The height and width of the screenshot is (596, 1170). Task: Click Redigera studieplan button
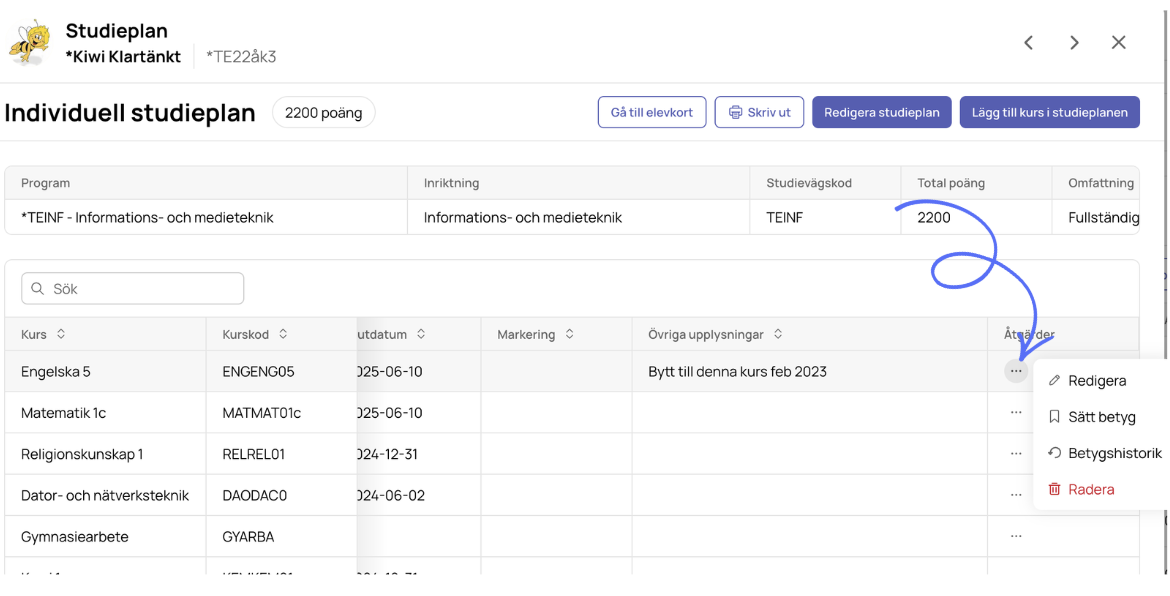[881, 113]
